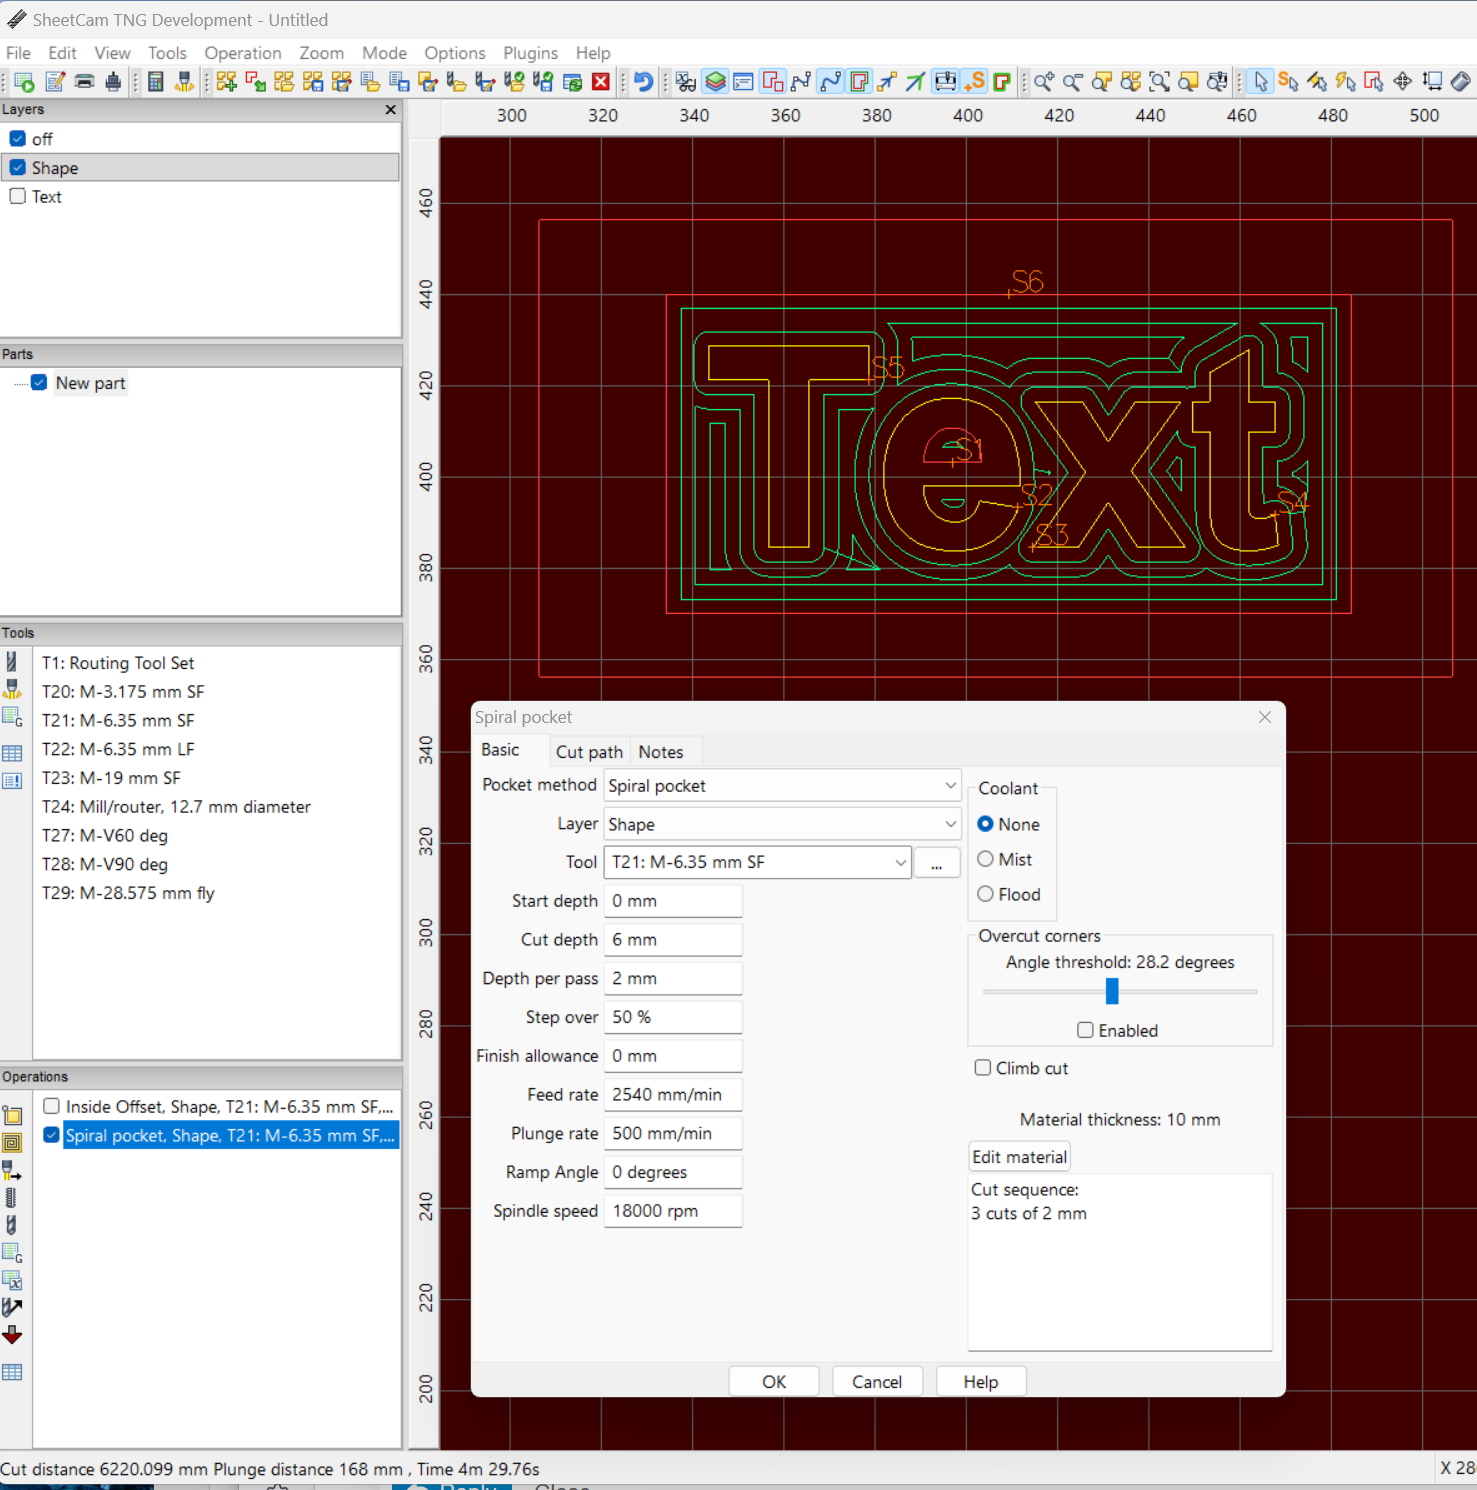Viewport: 1477px width, 1490px height.
Task: Select the pan (four-arrow) view tool
Action: pos(1403,82)
